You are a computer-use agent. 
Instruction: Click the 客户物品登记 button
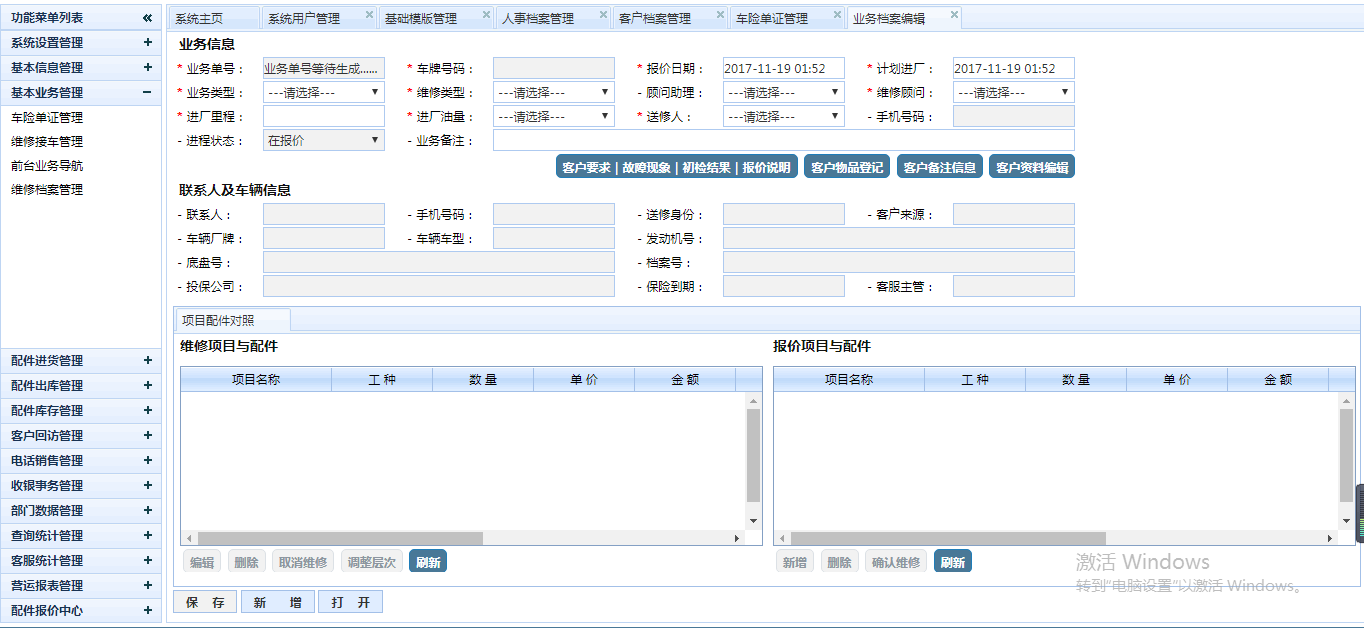(x=847, y=167)
